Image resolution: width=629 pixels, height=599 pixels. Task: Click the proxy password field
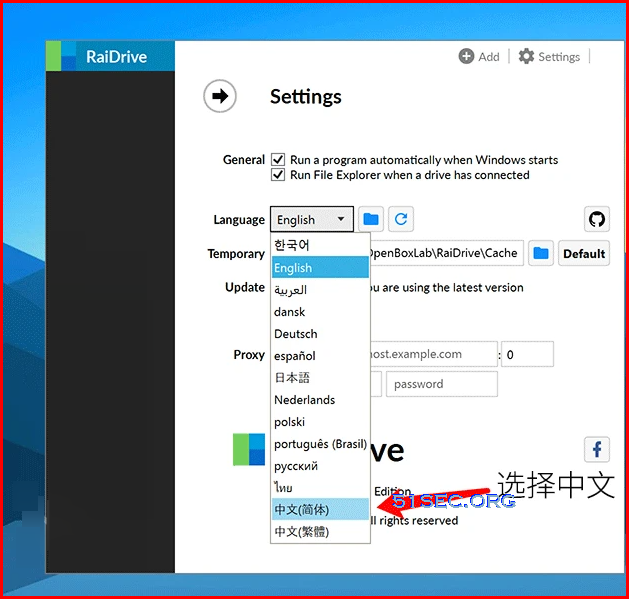[442, 384]
